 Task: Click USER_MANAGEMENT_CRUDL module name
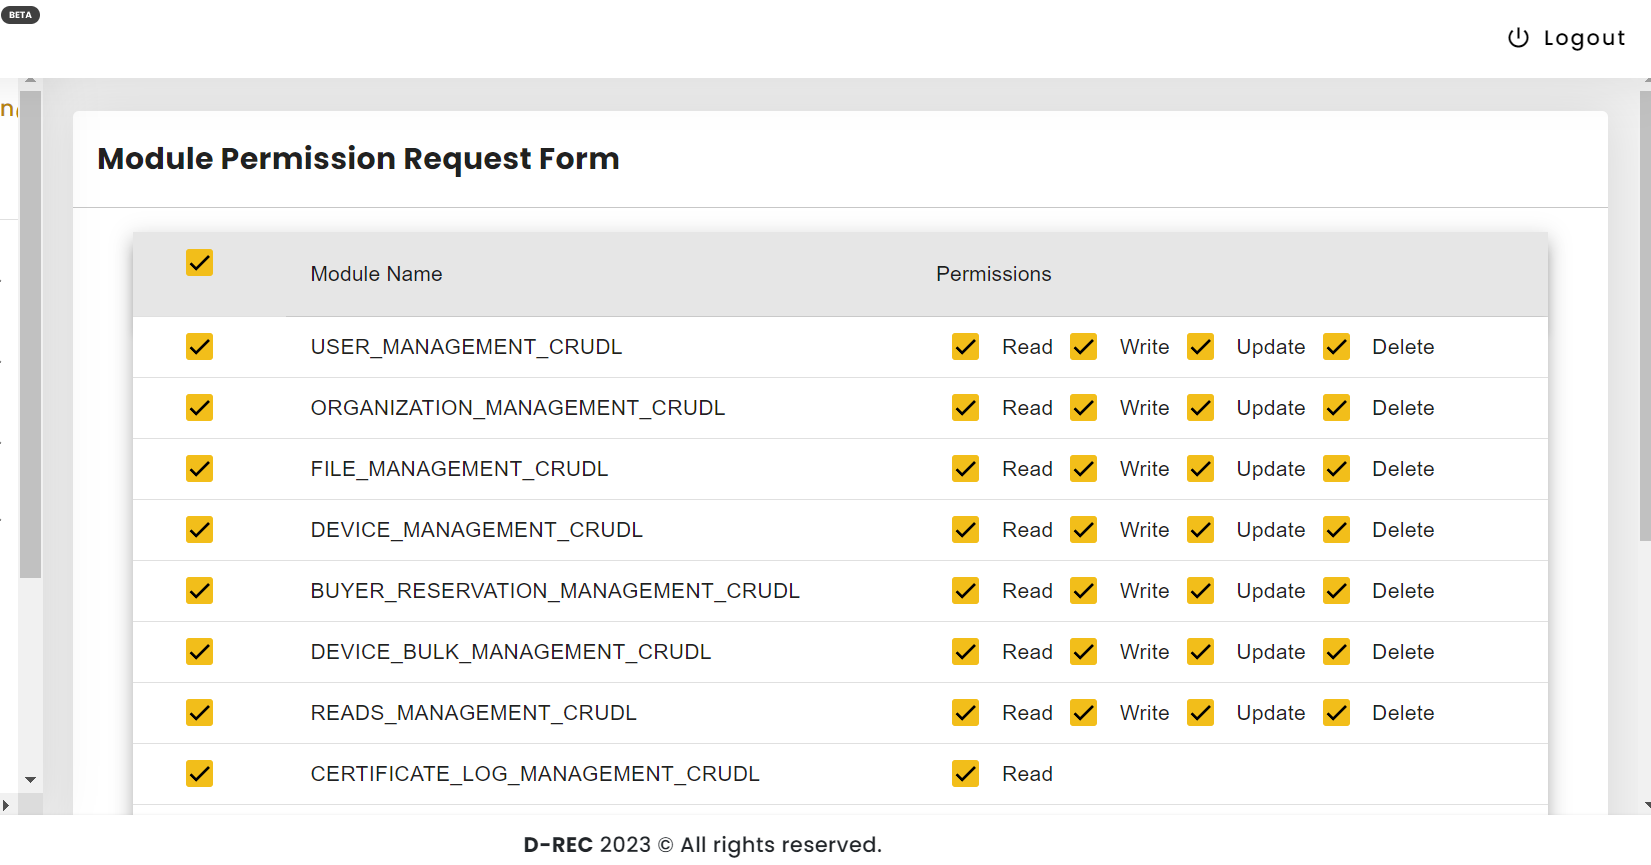point(466,347)
